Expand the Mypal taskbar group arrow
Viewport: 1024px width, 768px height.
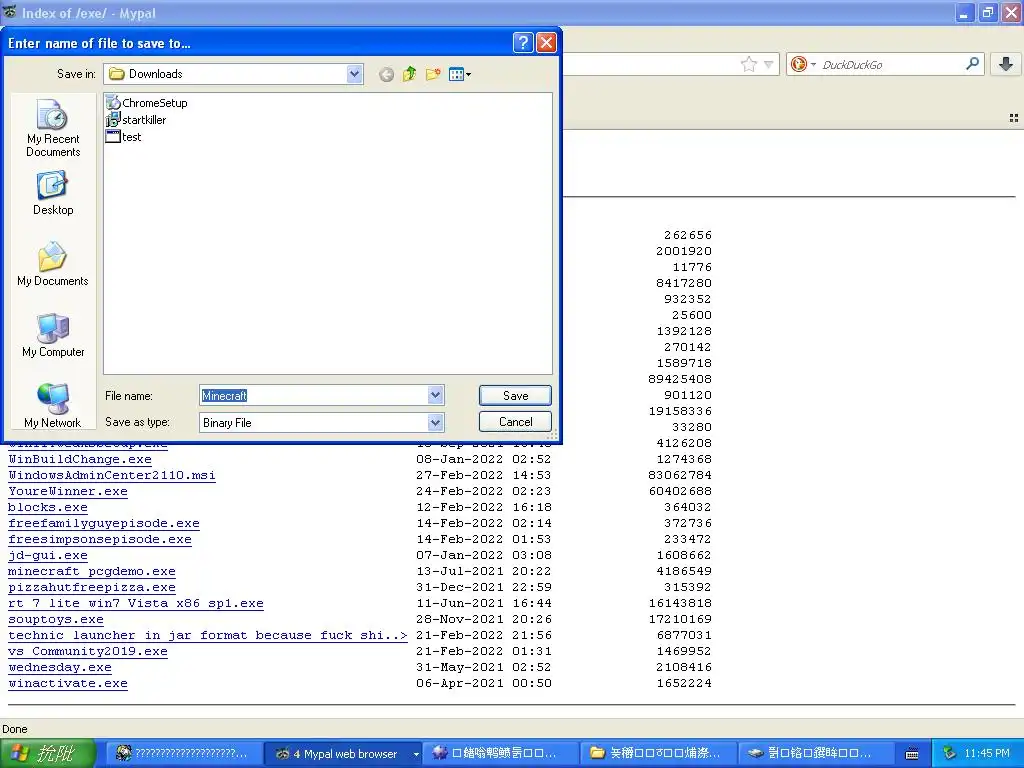(415, 754)
